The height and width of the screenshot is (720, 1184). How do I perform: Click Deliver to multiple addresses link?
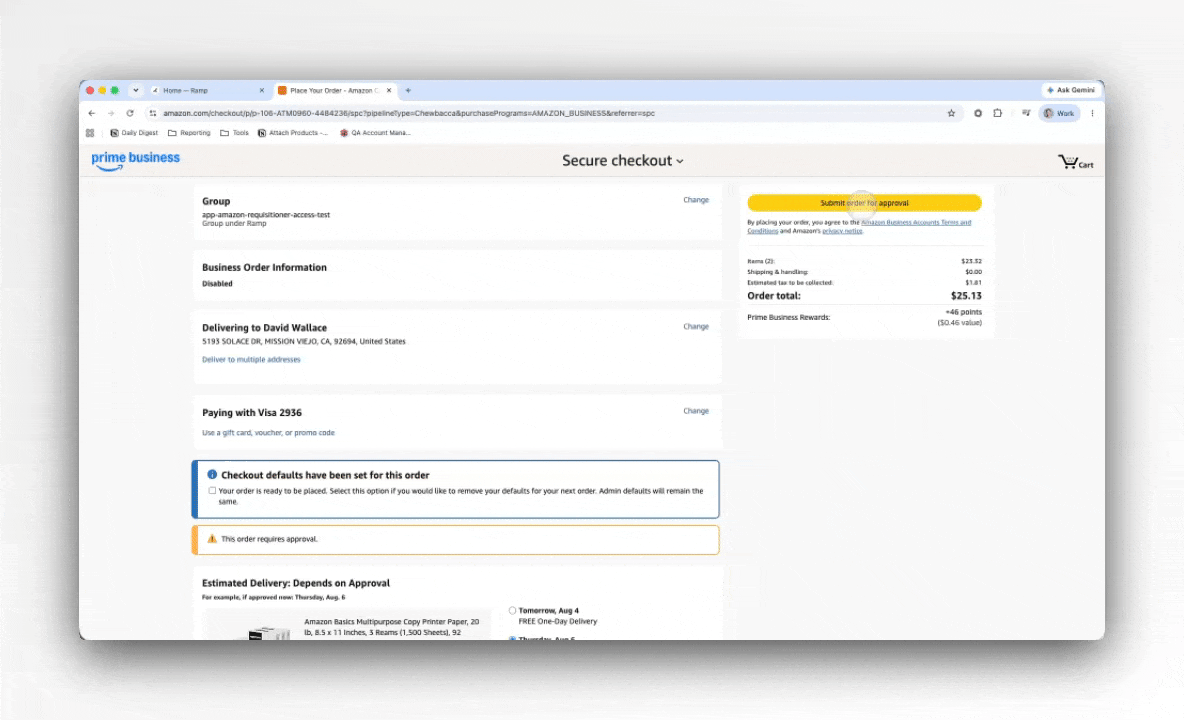(251, 360)
